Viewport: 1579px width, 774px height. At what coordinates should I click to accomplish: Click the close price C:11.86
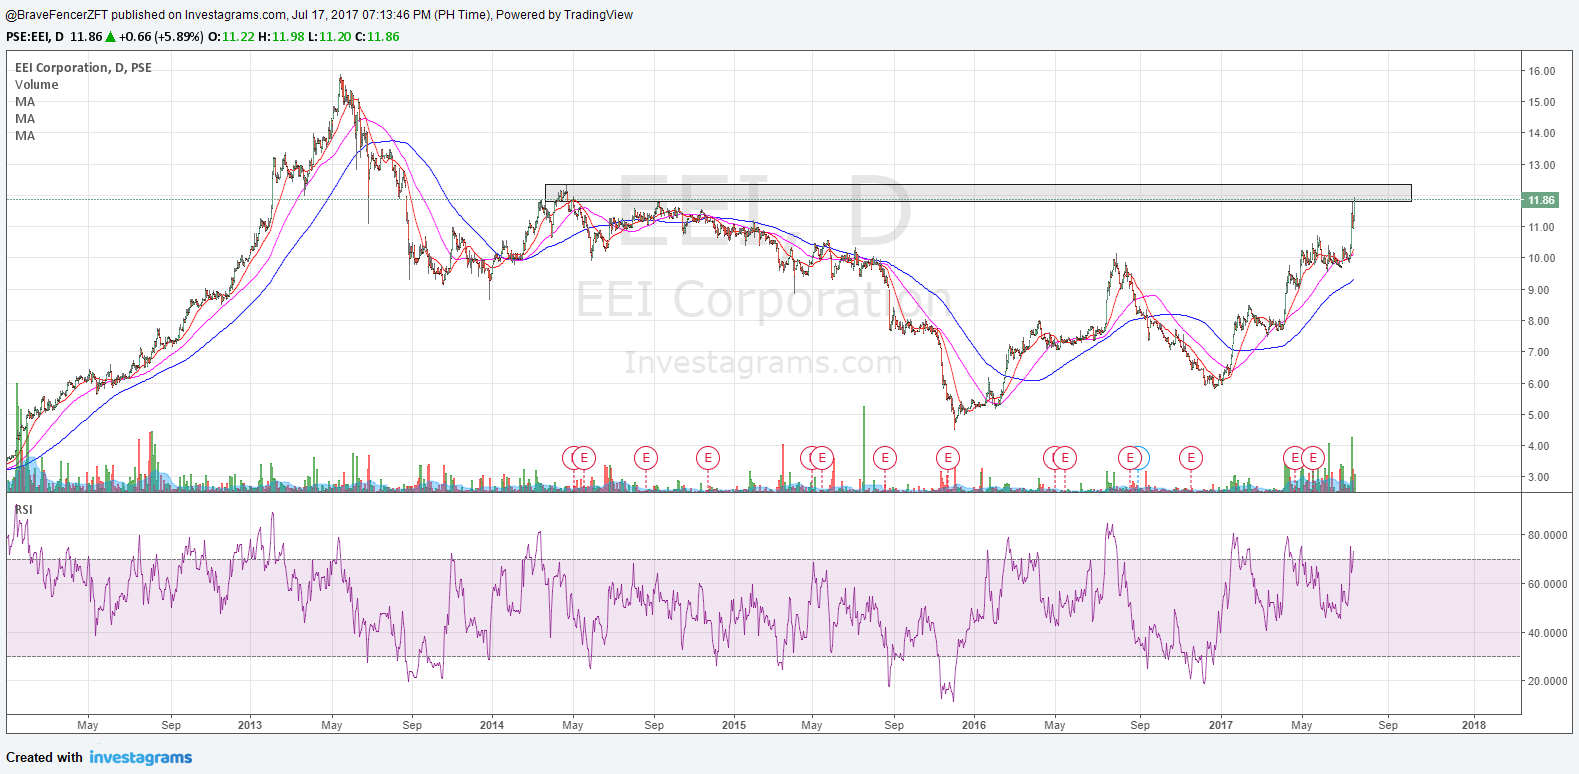click(x=377, y=37)
